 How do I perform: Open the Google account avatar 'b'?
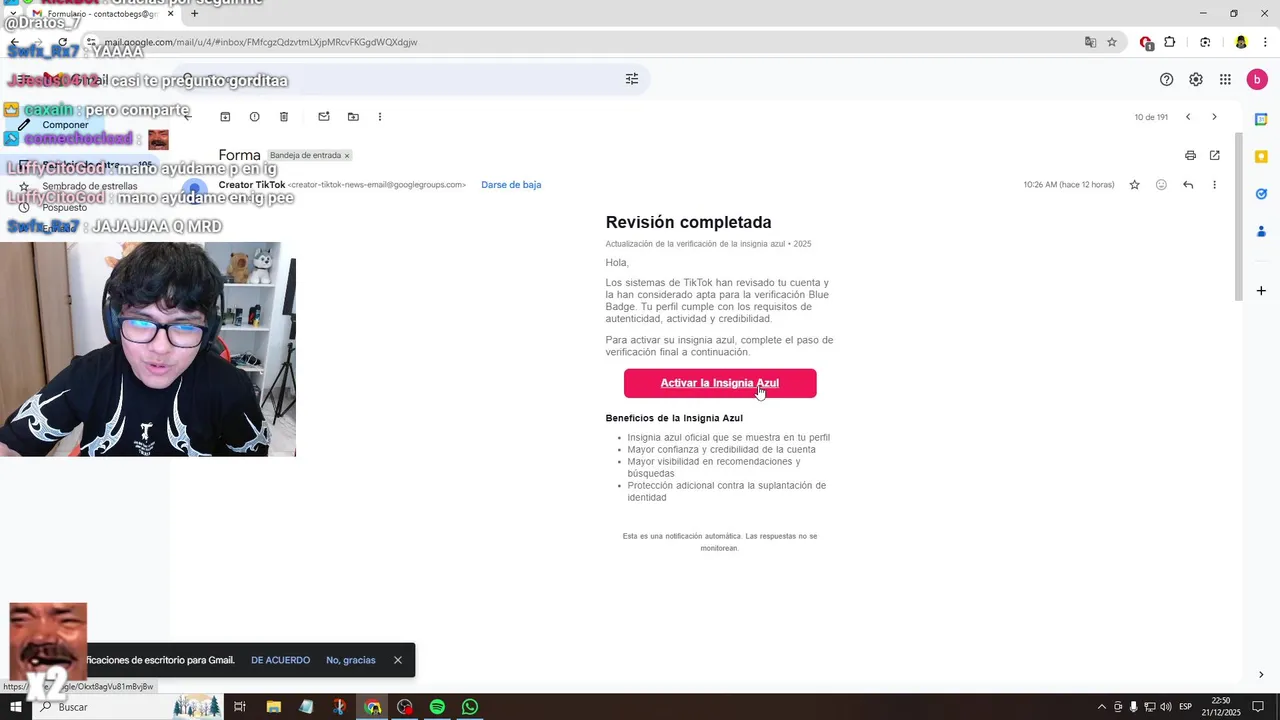coord(1256,80)
